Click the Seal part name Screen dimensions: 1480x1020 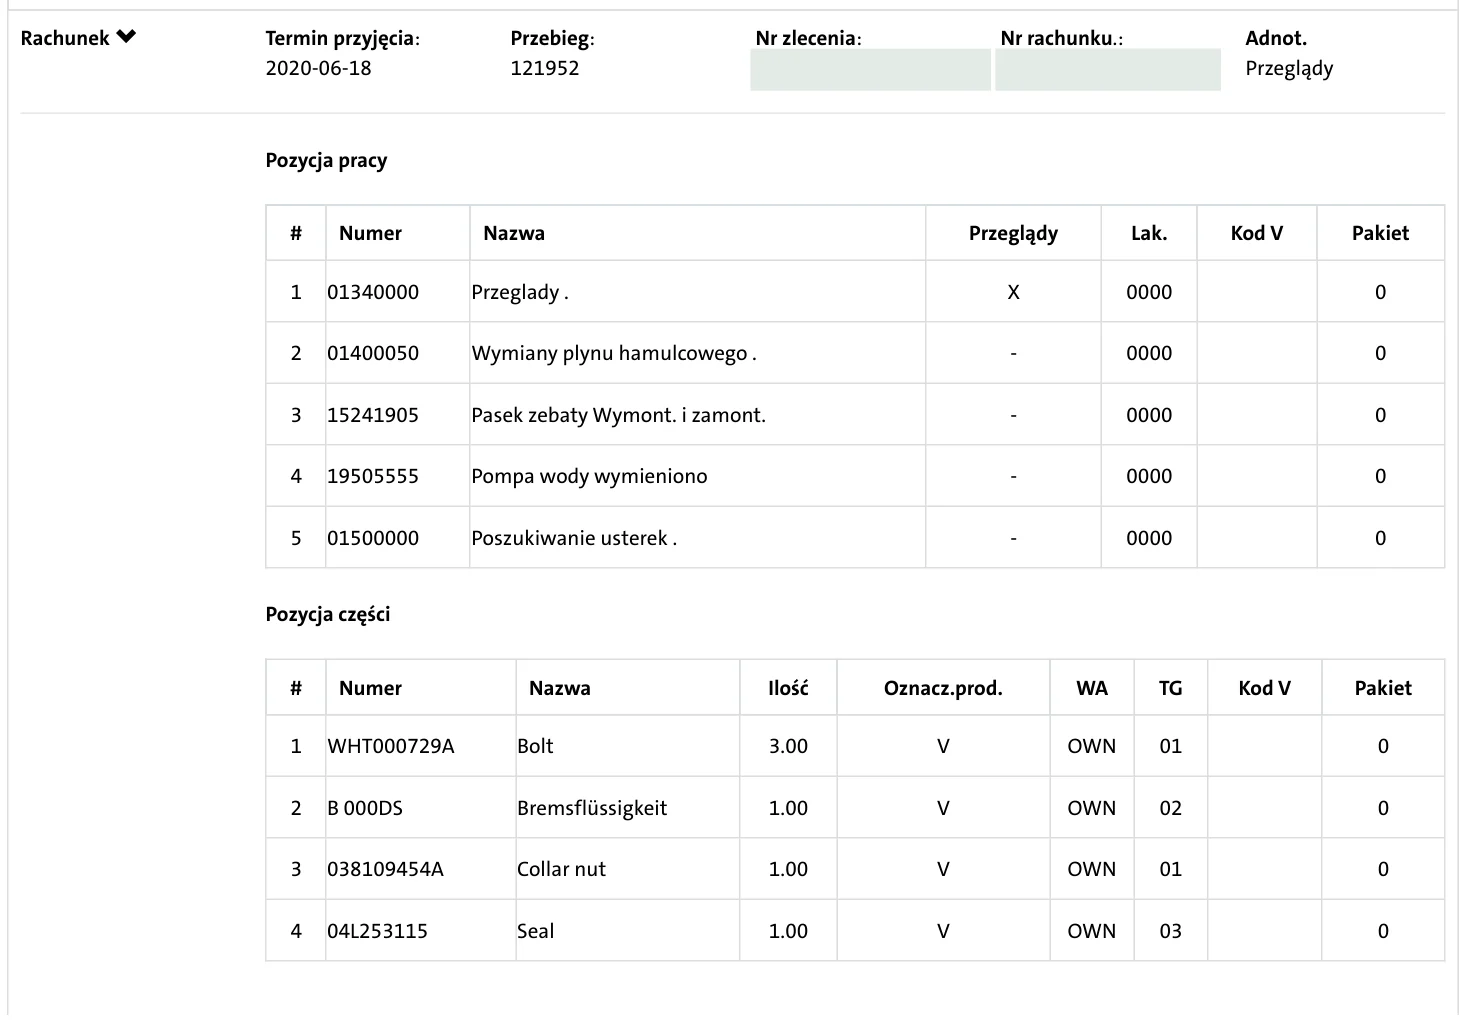535,931
